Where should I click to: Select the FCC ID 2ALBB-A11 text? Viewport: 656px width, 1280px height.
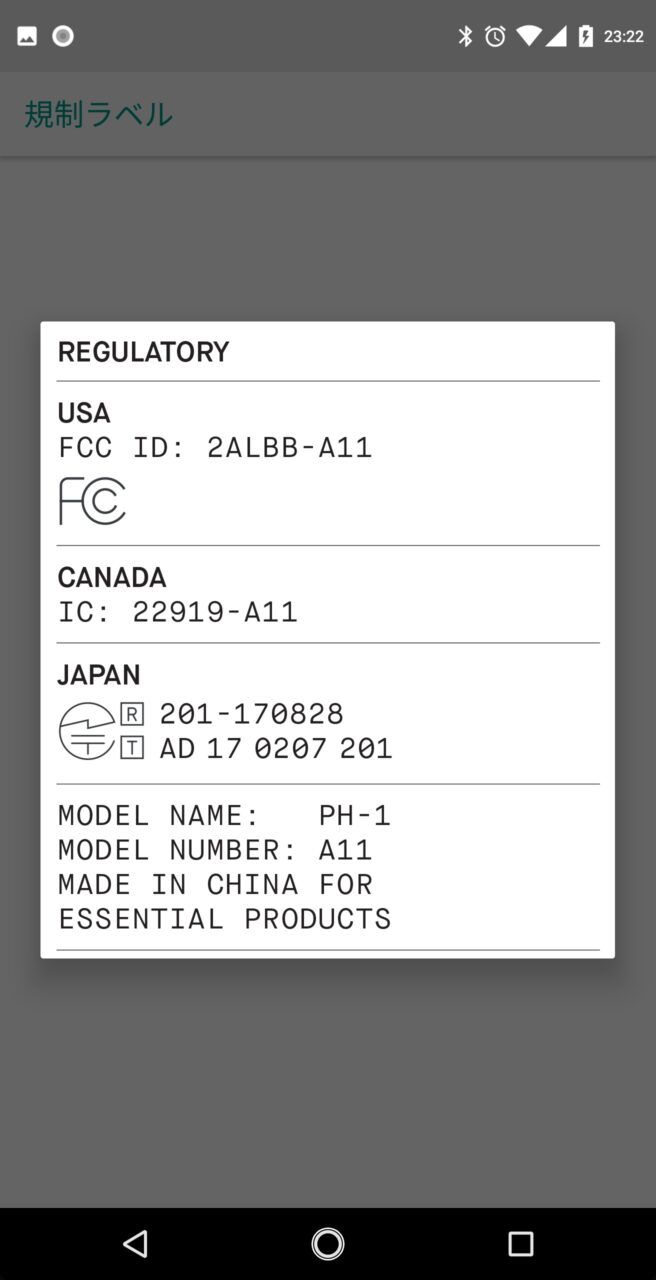coord(215,447)
